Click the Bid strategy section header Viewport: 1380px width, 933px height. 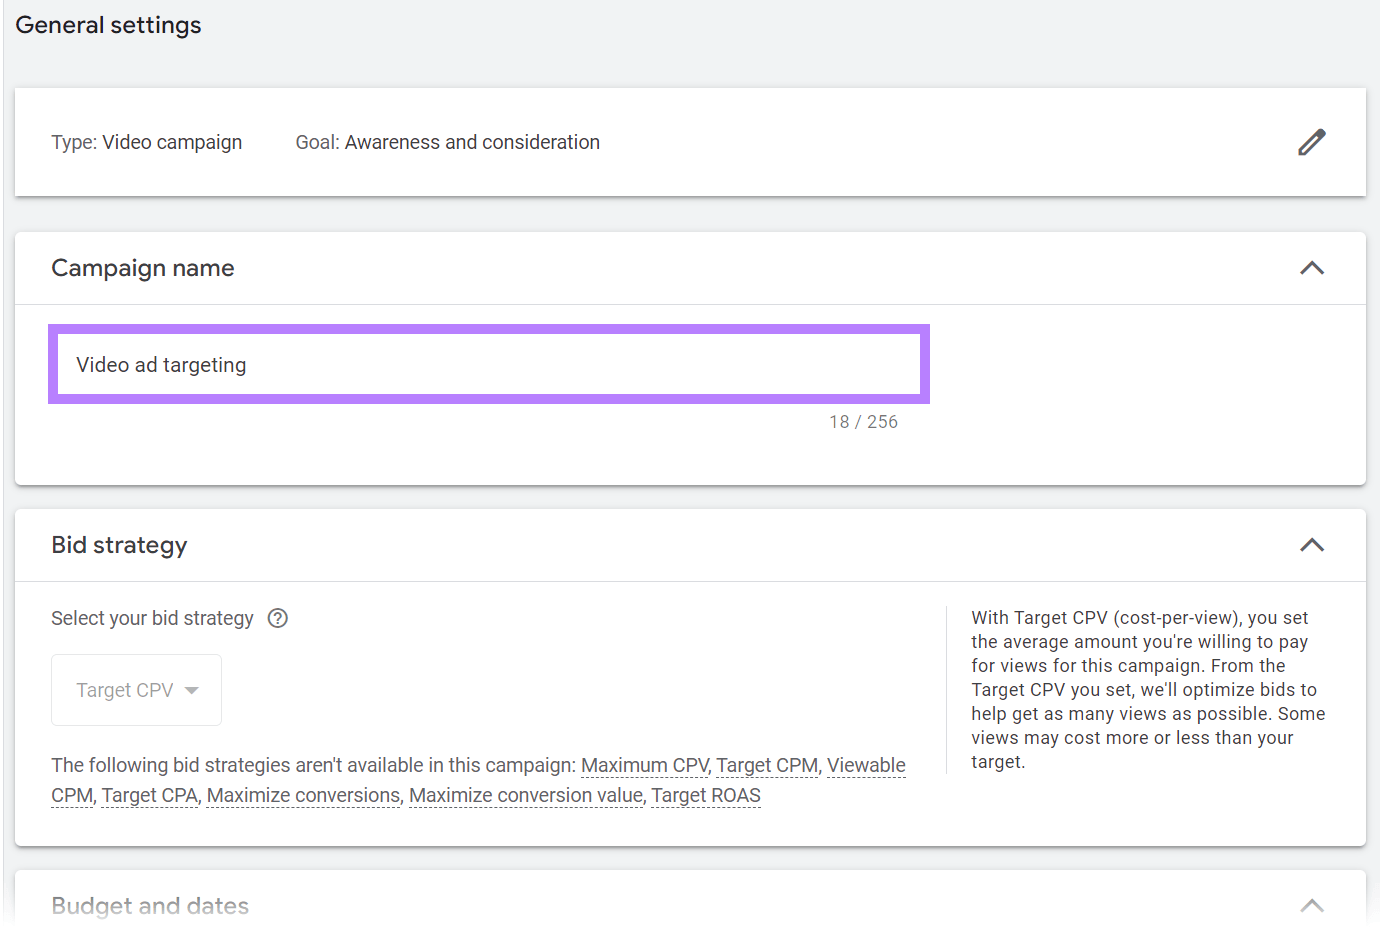pyautogui.click(x=119, y=545)
